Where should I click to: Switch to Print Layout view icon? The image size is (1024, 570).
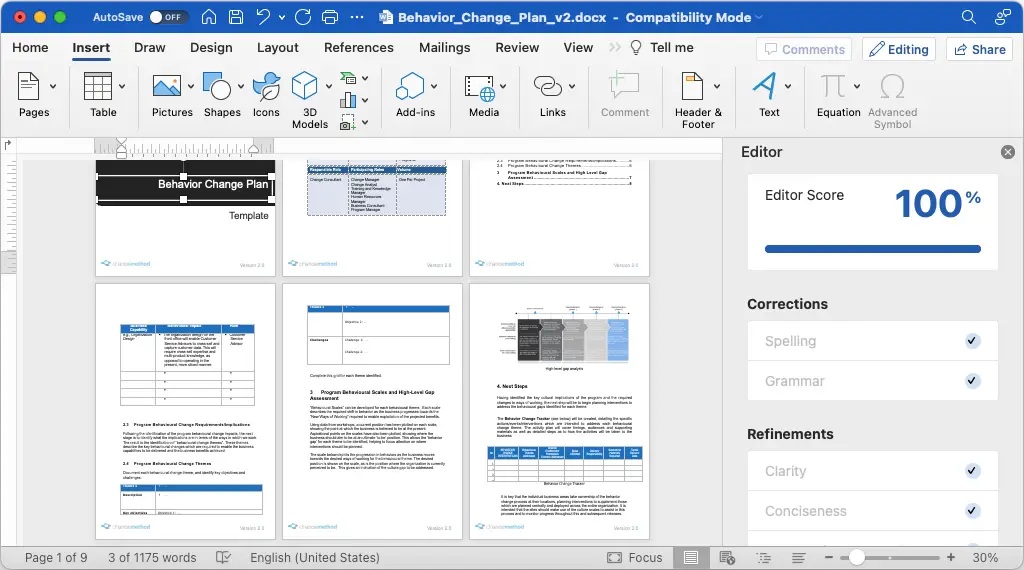[x=691, y=557]
